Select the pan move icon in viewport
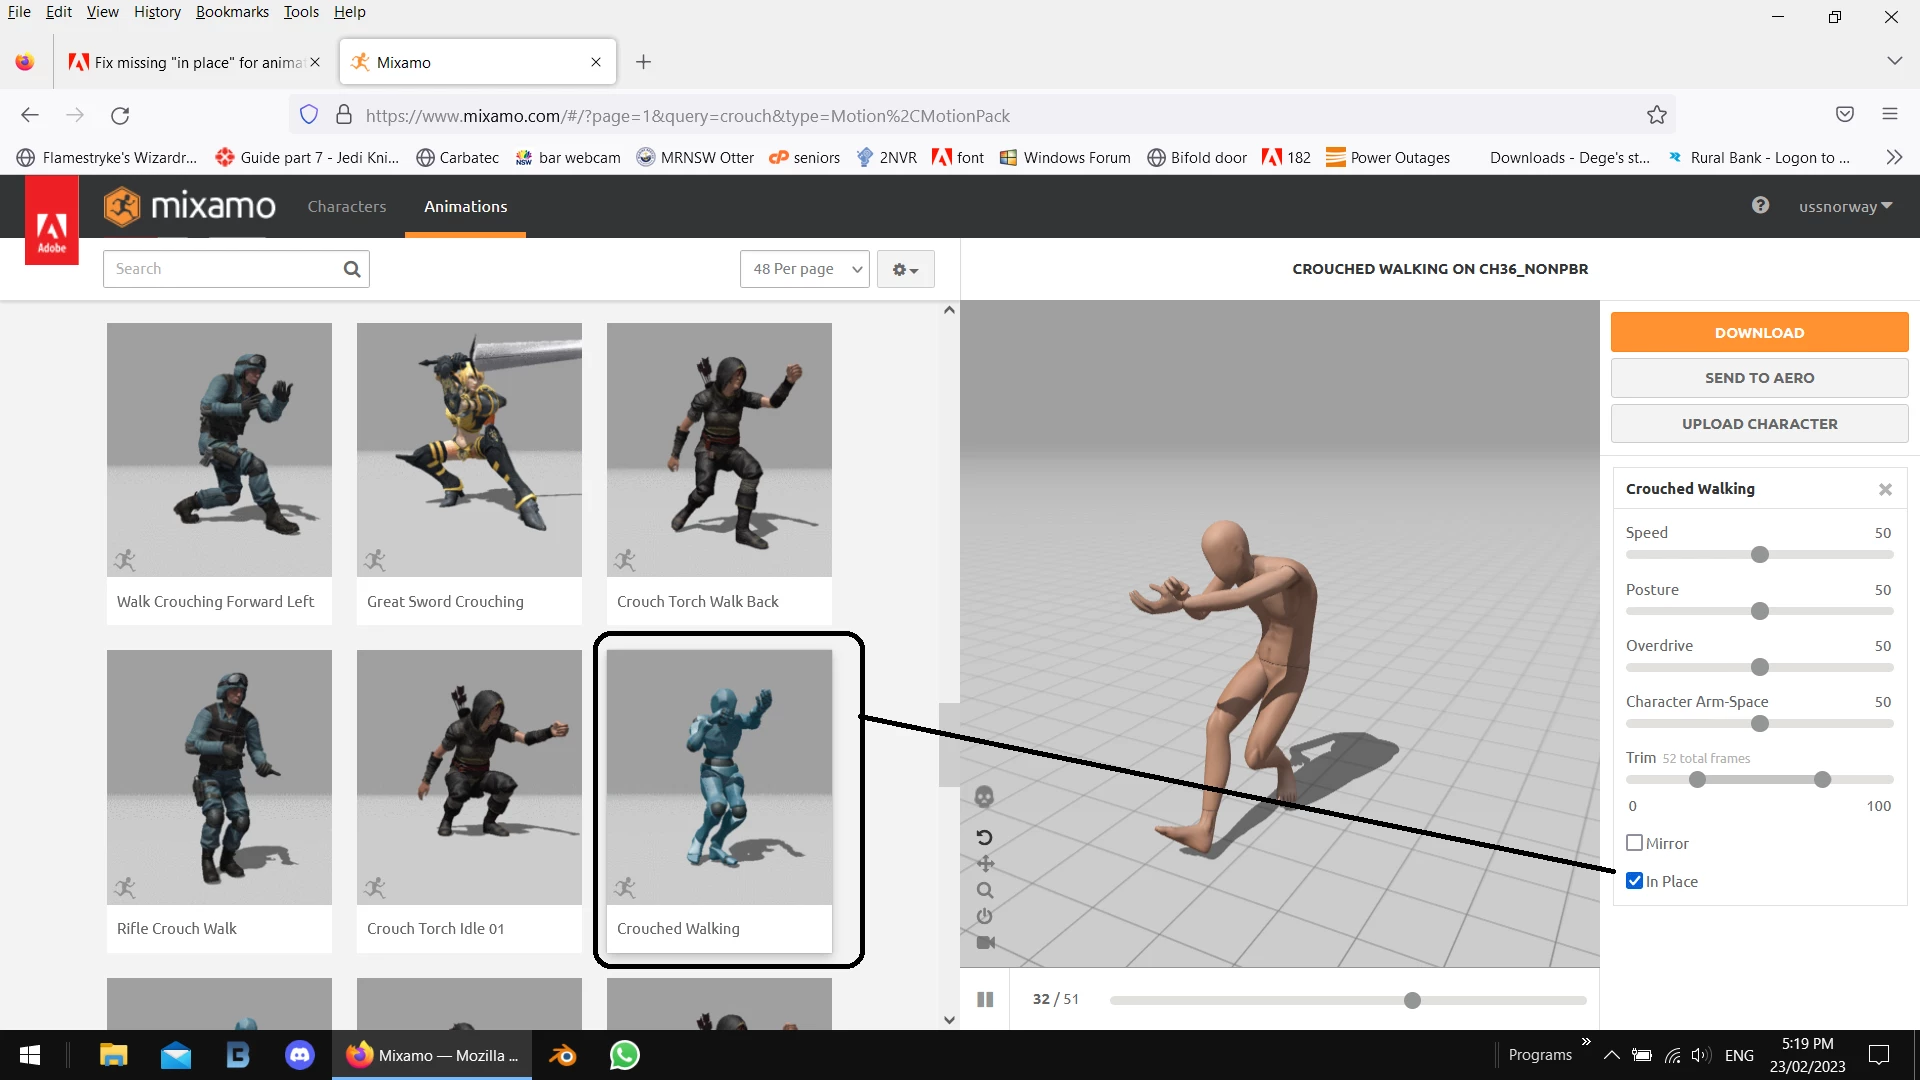 (x=985, y=864)
